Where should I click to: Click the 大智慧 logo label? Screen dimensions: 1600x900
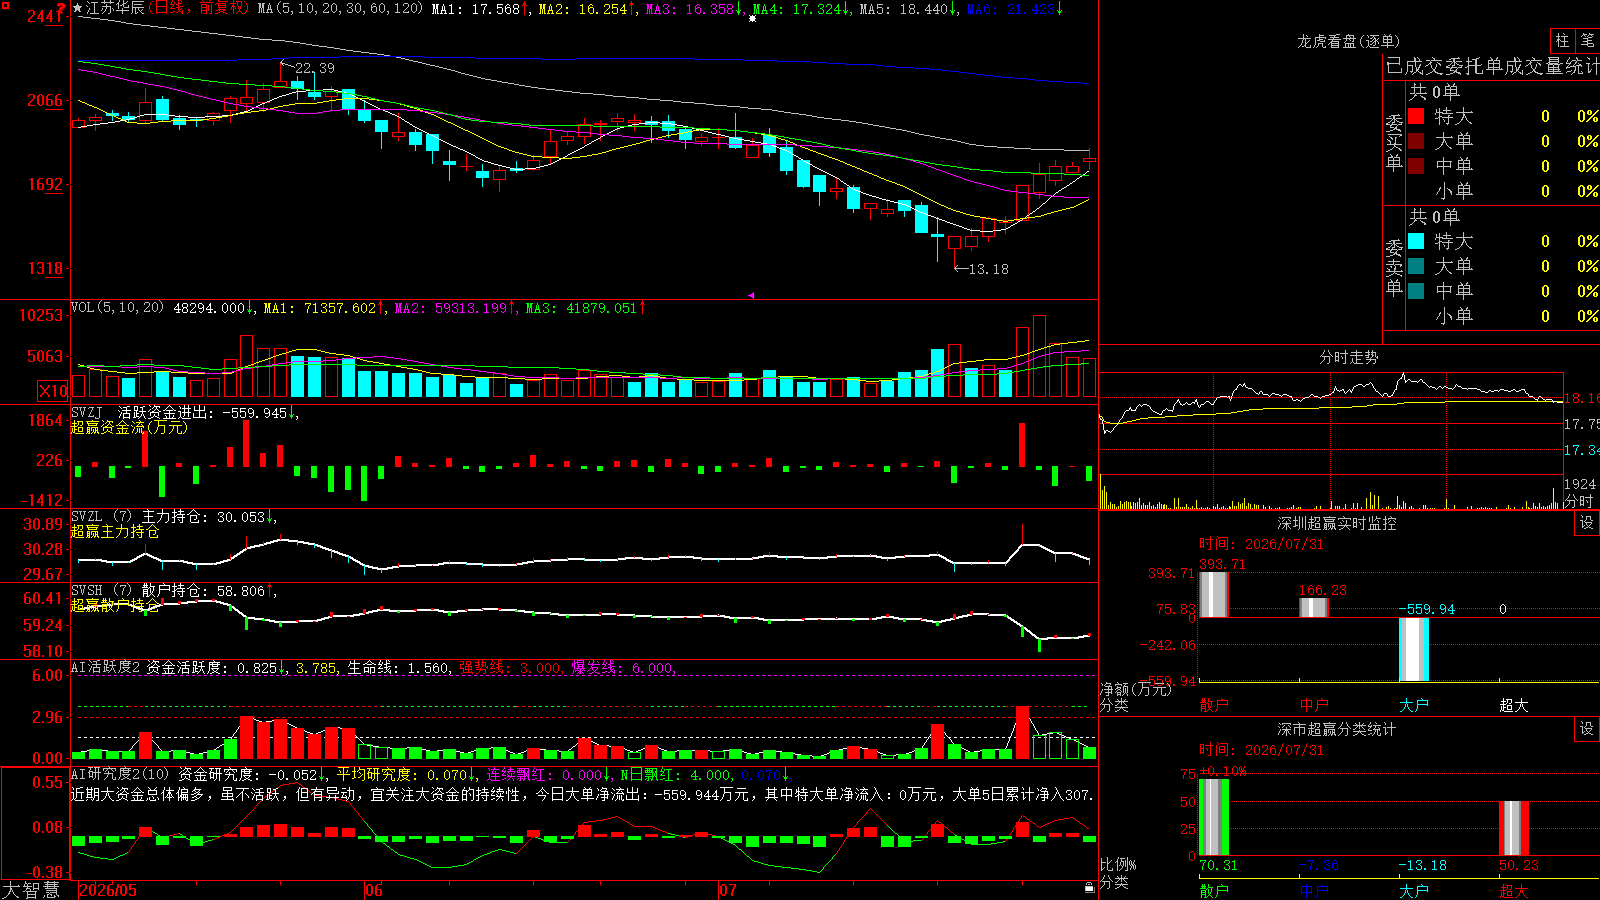tap(31, 890)
